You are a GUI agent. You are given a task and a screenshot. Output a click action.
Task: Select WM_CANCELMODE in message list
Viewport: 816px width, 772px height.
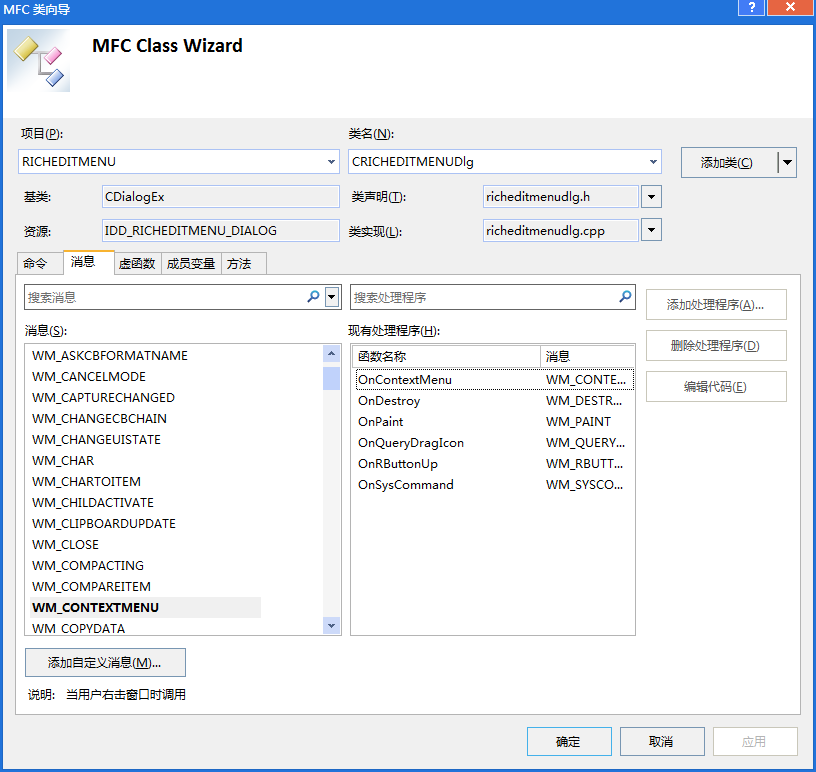(89, 376)
